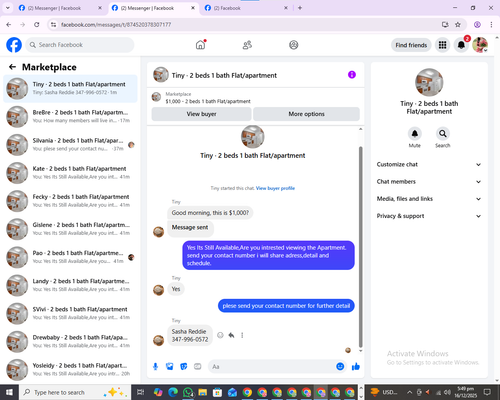The image size is (500, 400).
Task: Open the Facebook logo home link
Action: coord(14,45)
